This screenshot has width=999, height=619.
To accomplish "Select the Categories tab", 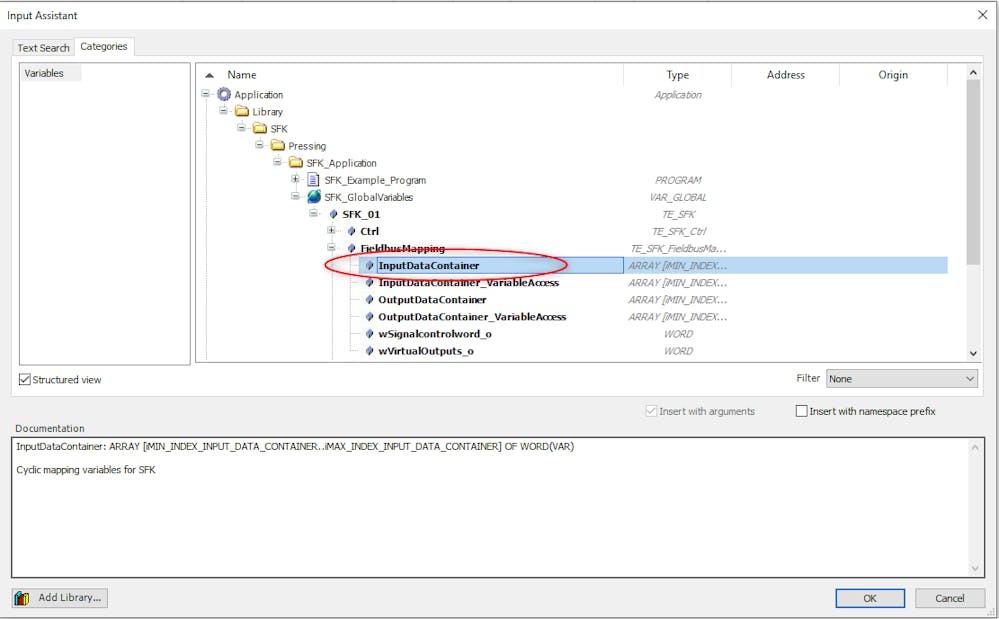I will pos(104,46).
